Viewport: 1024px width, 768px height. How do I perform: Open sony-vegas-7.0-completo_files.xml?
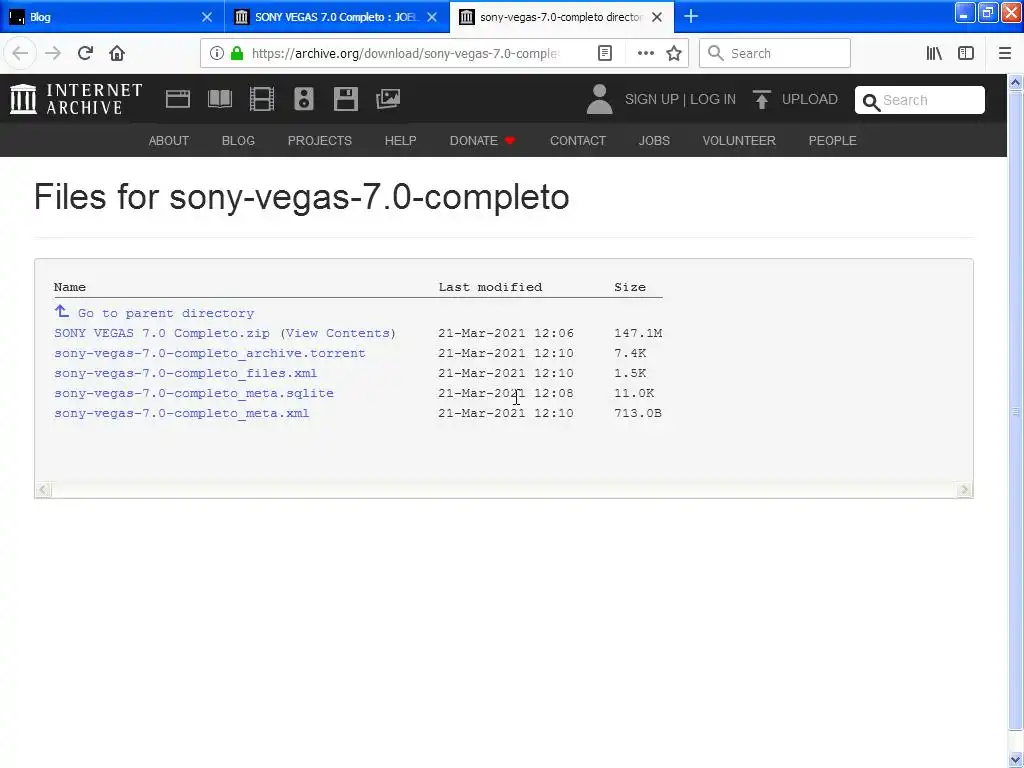pos(185,374)
